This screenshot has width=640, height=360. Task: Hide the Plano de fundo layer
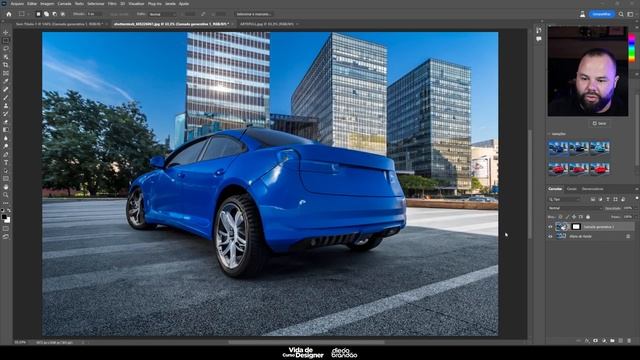[550, 236]
